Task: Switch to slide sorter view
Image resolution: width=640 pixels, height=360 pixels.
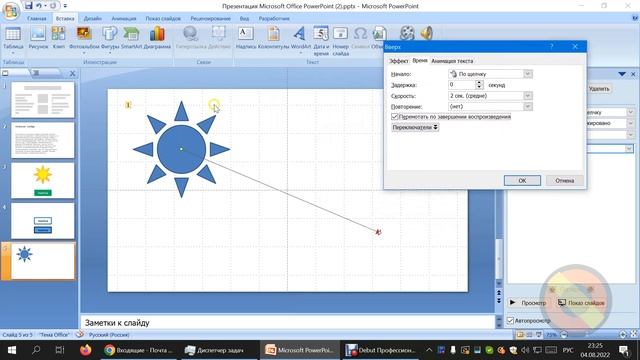Action: (x=529, y=335)
